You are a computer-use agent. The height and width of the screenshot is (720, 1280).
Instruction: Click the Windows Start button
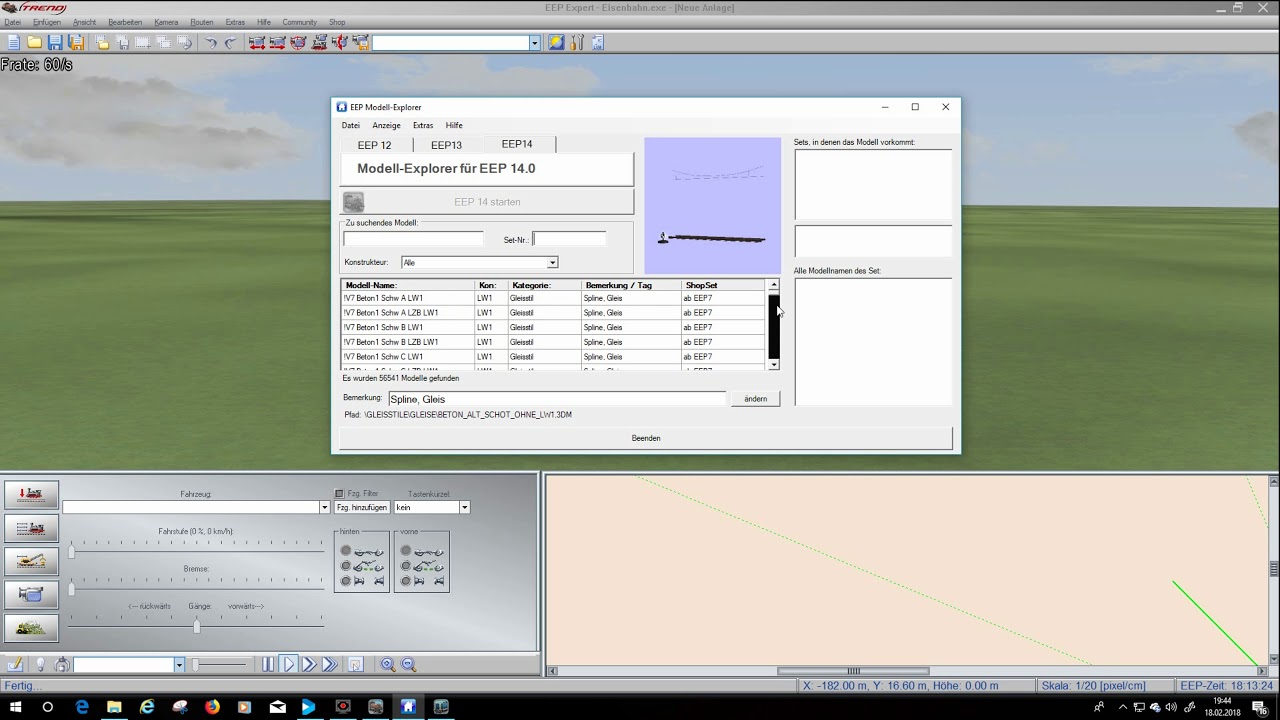point(14,707)
